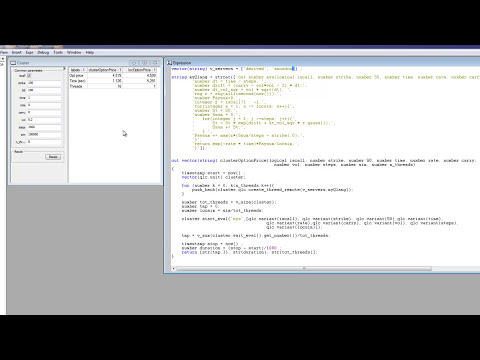Screen dimensions: 480x360
Task: Click the 'string myClass = strcat' code line
Action: [325, 77]
